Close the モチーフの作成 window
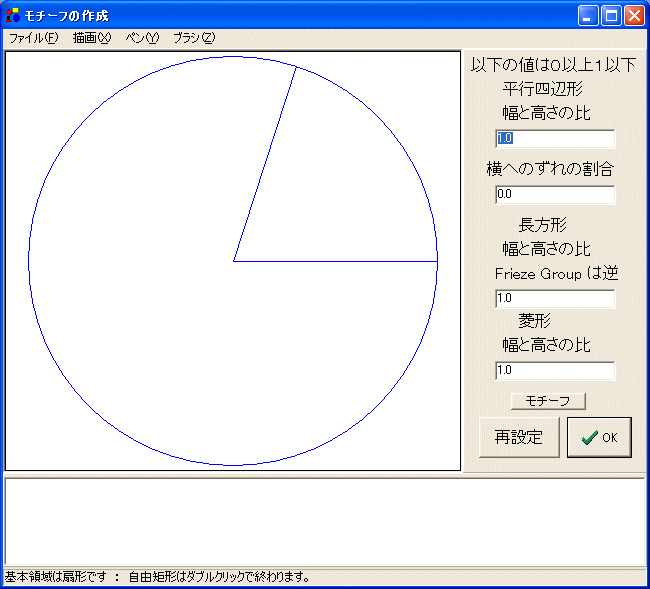 click(634, 16)
